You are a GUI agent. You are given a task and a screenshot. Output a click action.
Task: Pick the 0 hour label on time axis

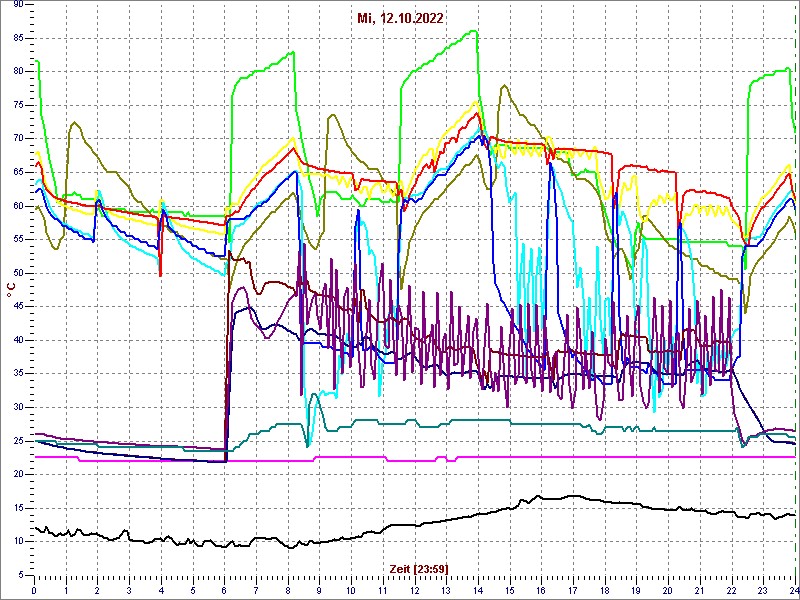pos(34,591)
